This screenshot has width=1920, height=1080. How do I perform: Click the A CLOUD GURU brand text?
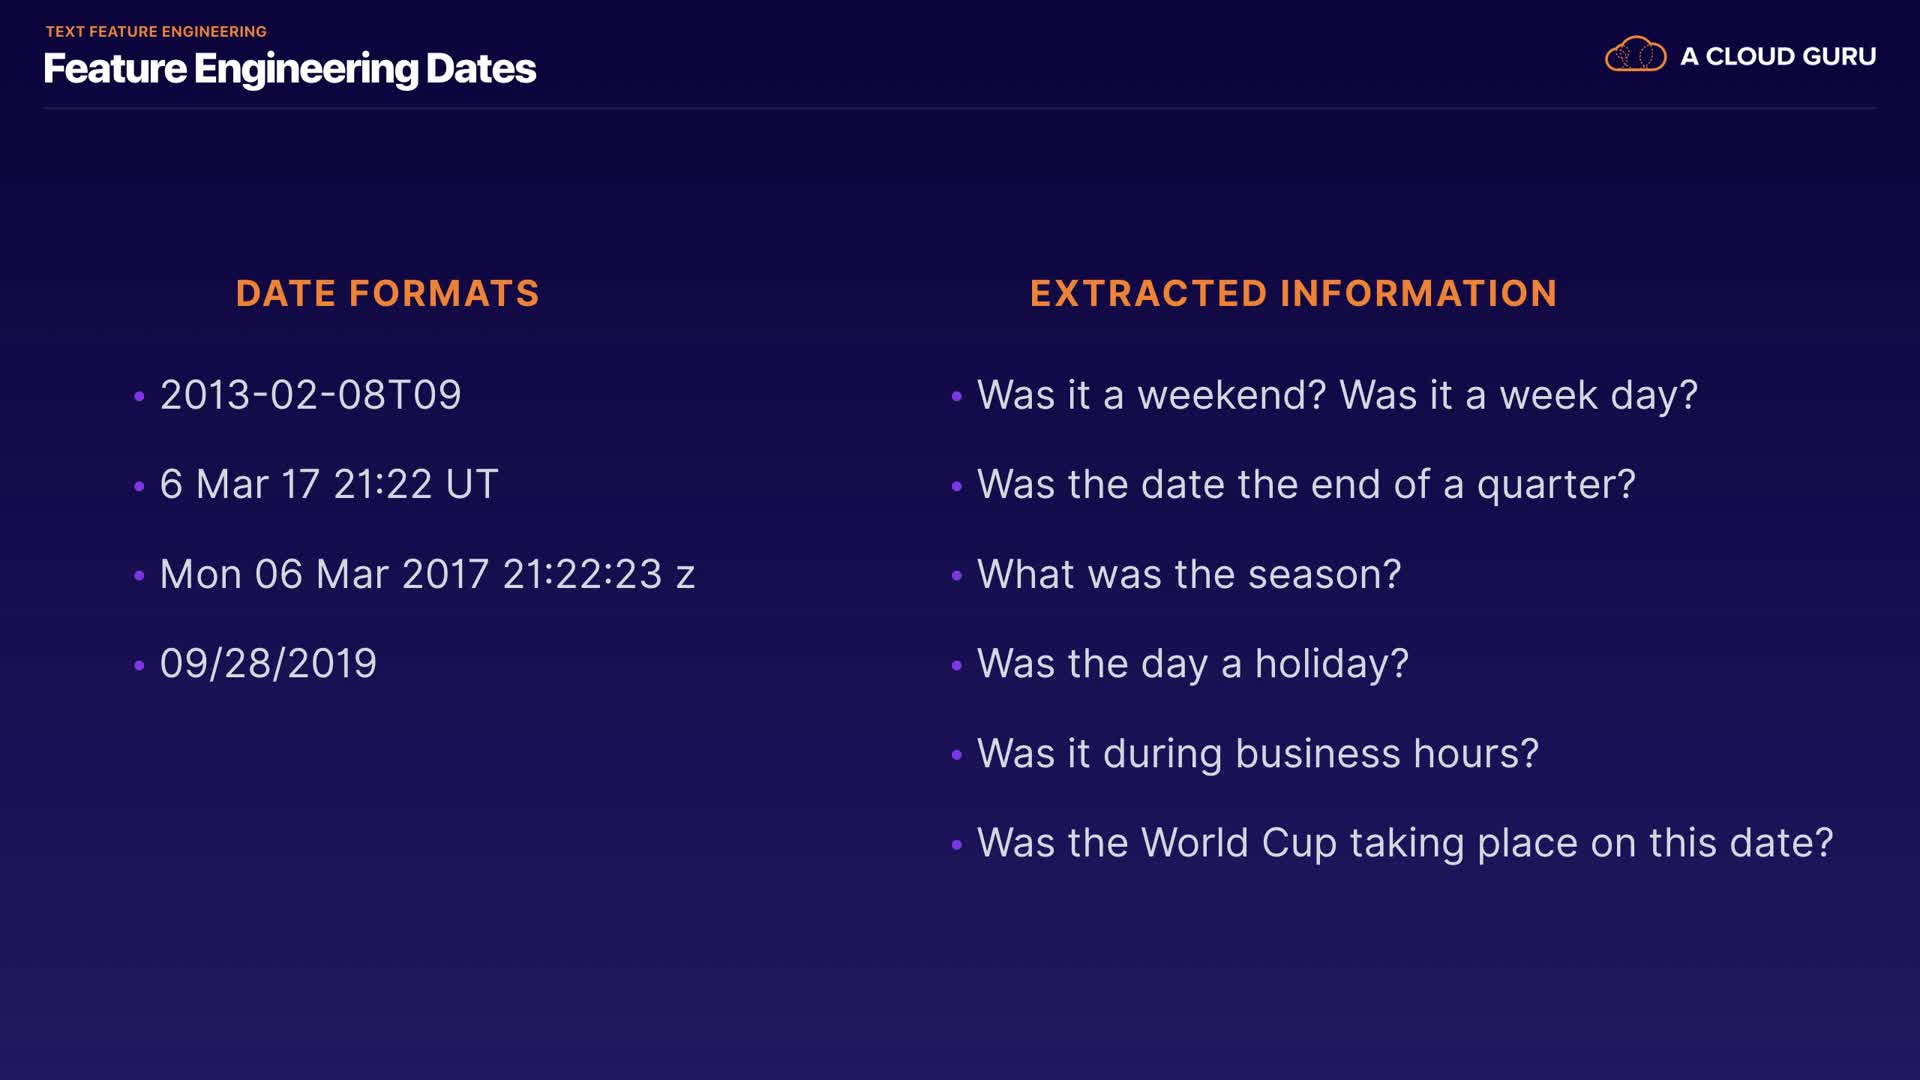[1777, 57]
